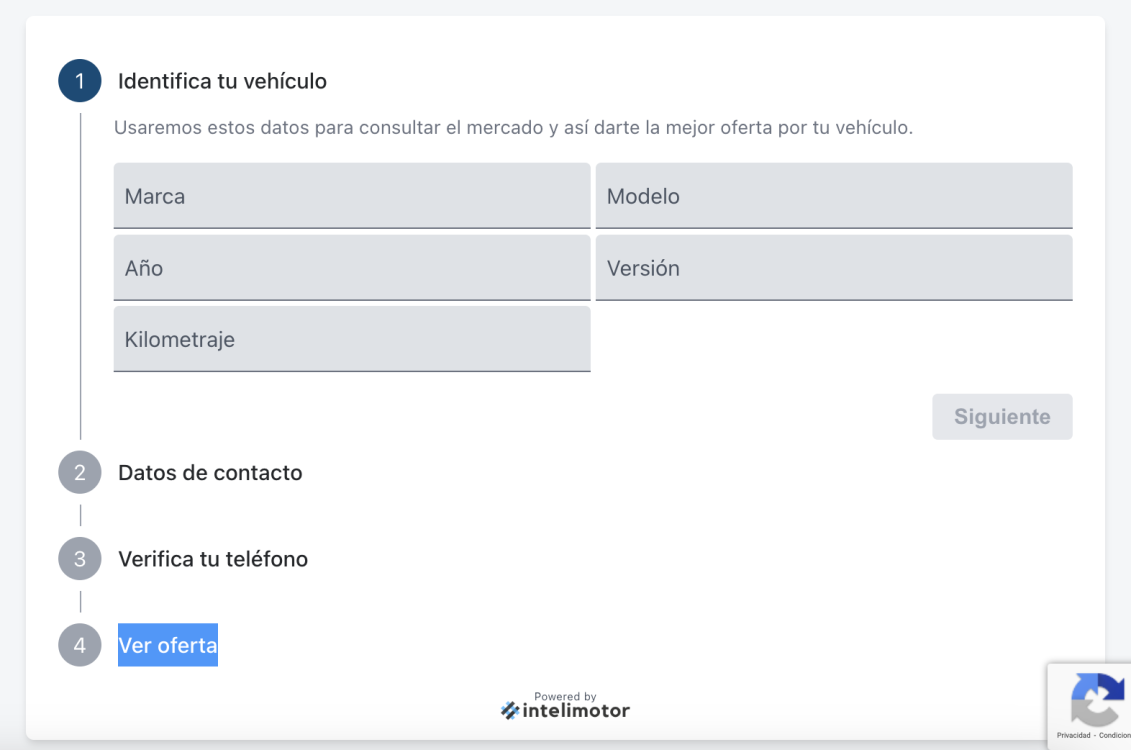Click the Intelimotor logo icon

(x=509, y=709)
